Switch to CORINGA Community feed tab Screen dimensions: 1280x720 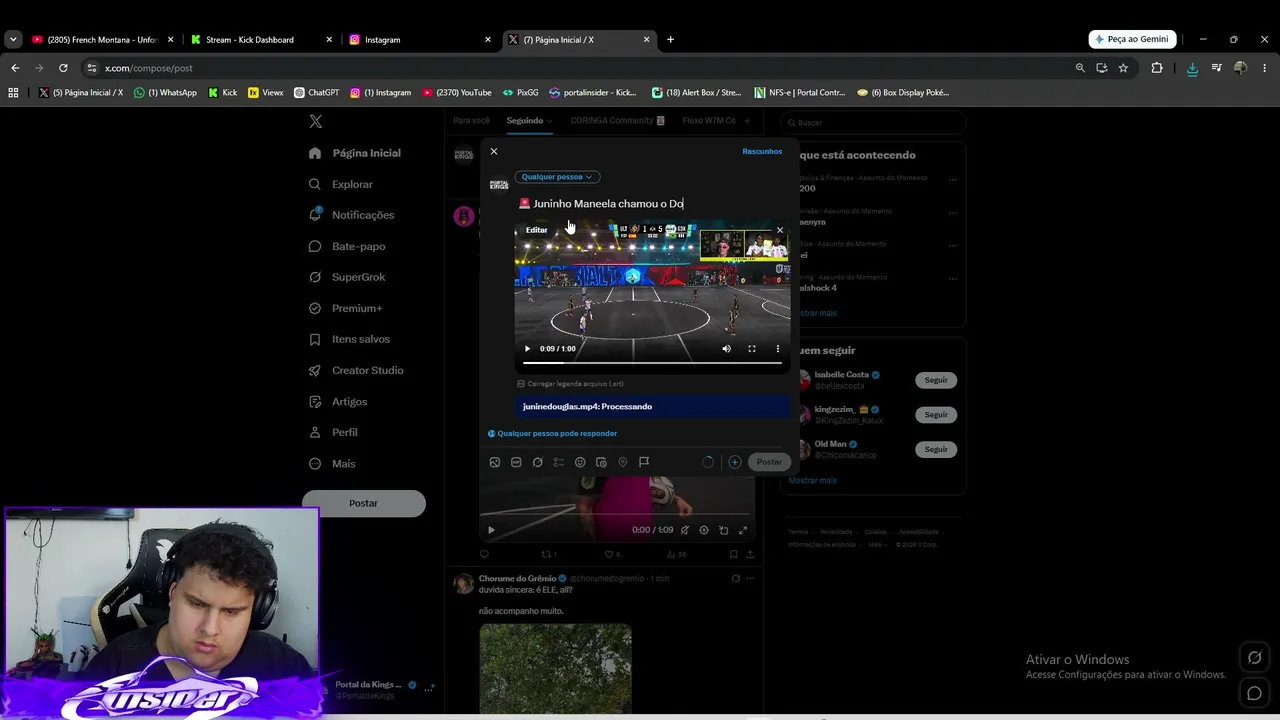pos(617,121)
